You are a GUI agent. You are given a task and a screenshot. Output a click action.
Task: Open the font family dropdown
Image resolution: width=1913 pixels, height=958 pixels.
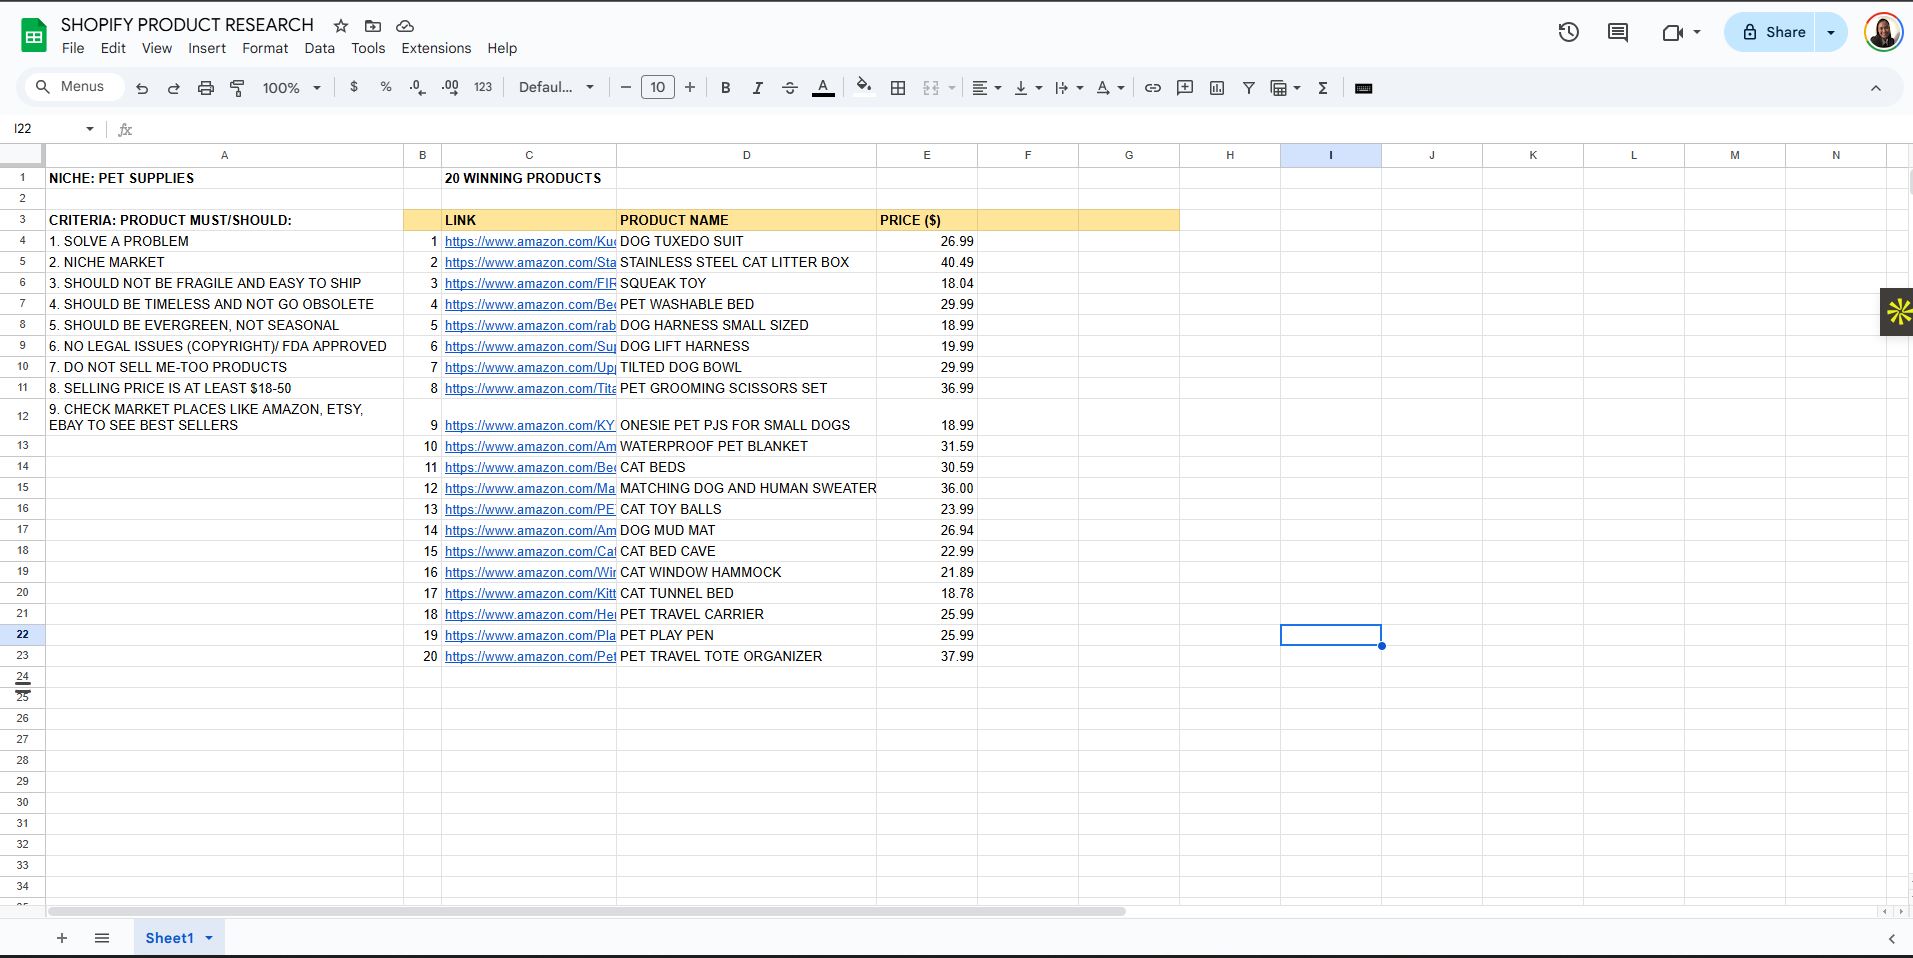pyautogui.click(x=556, y=88)
